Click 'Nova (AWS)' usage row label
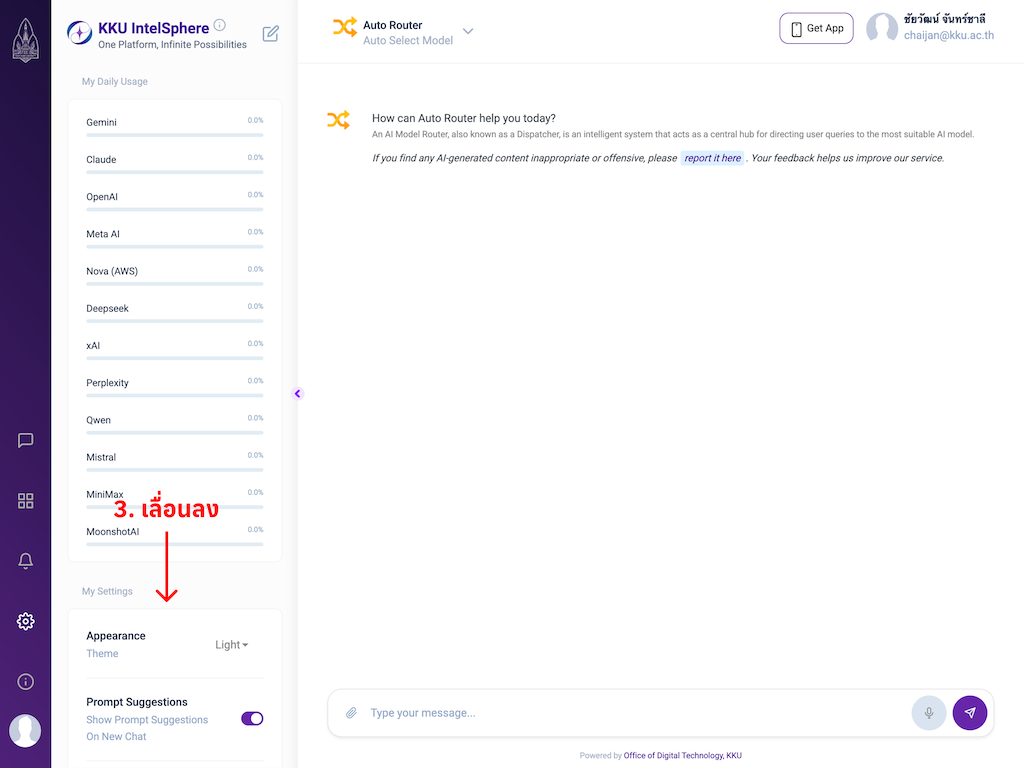 click(112, 271)
